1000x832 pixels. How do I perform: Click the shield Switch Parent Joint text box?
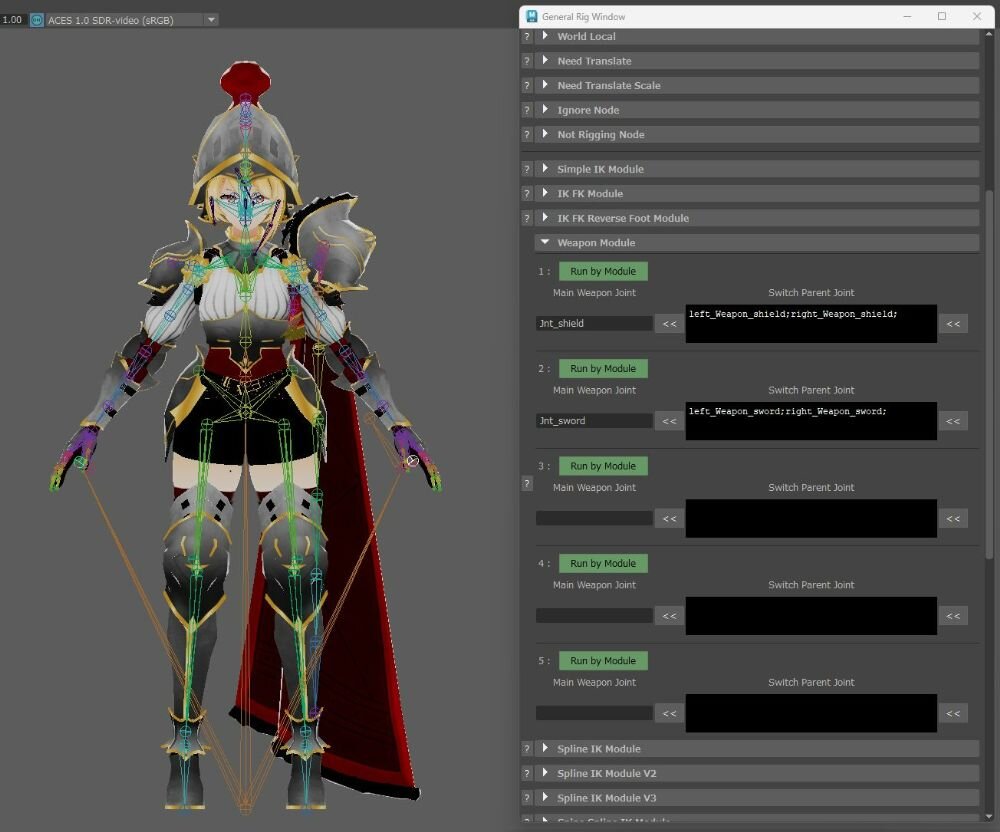click(x=811, y=324)
